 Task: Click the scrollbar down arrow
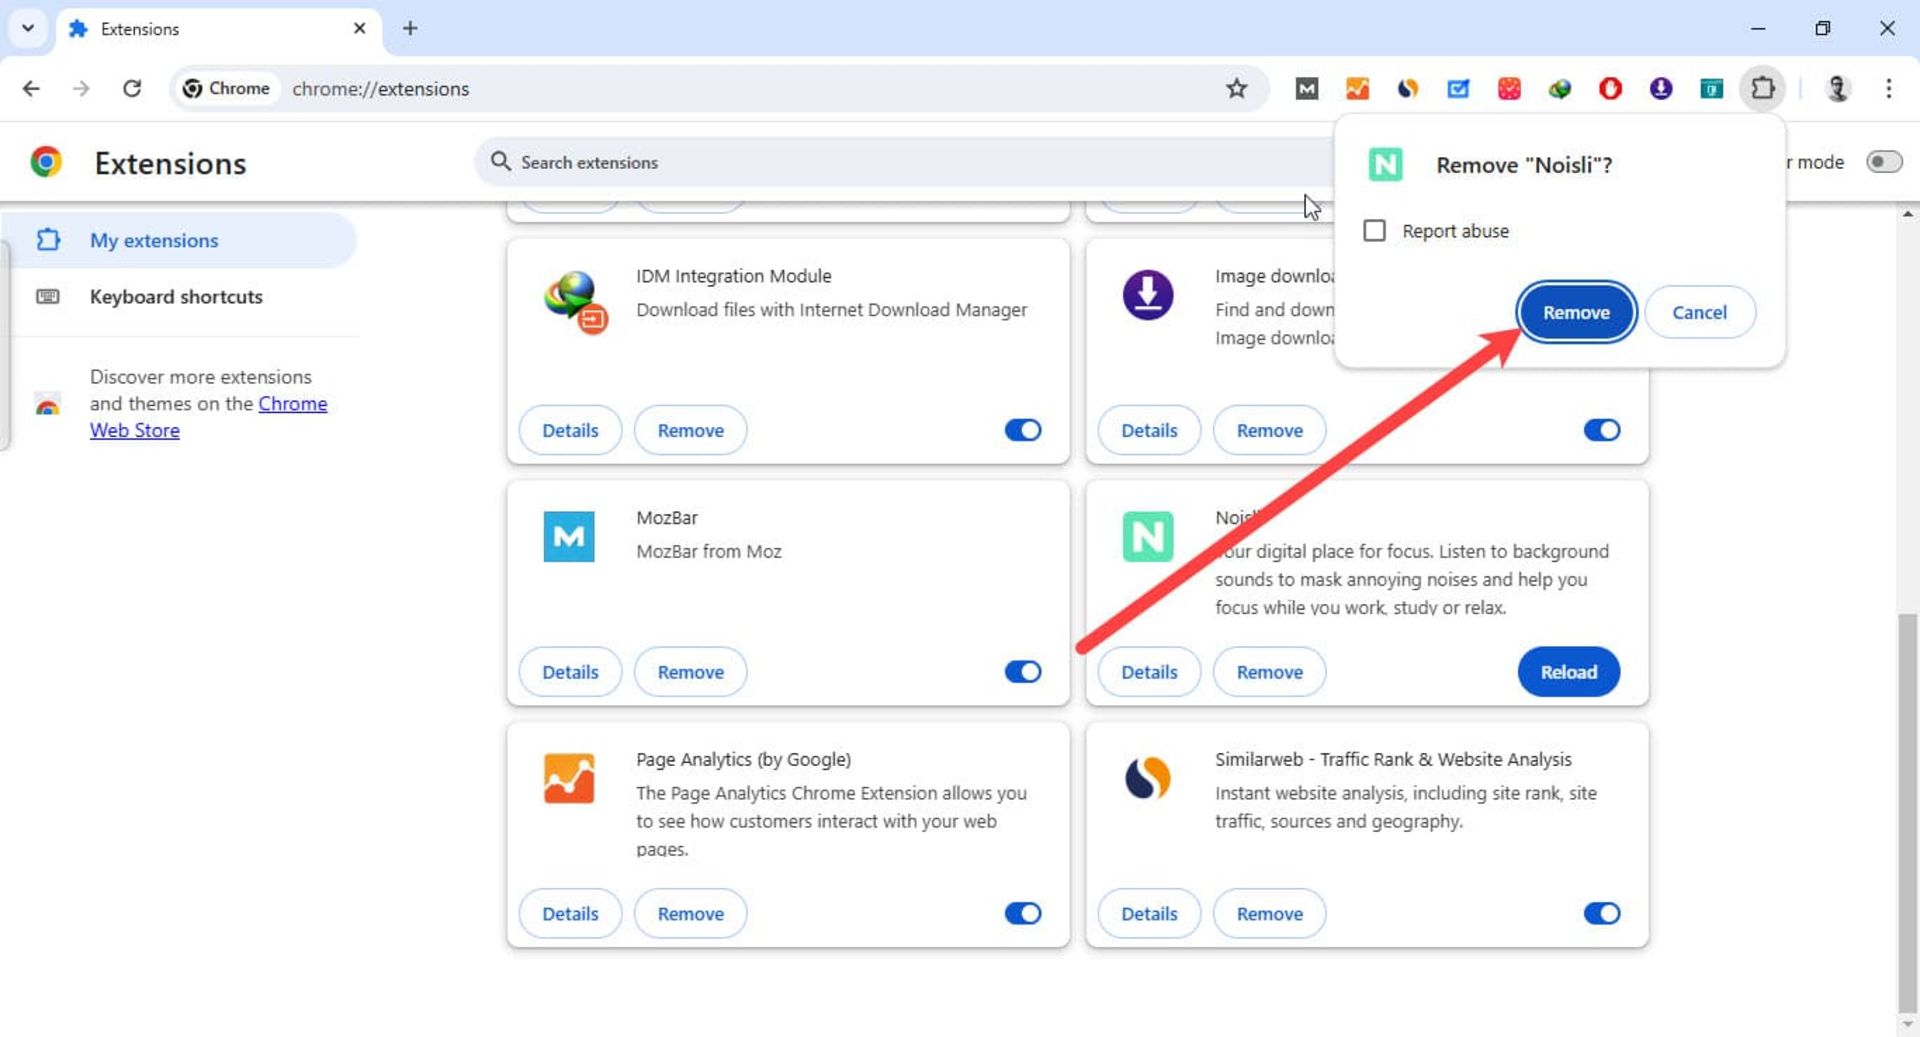click(x=1908, y=1025)
